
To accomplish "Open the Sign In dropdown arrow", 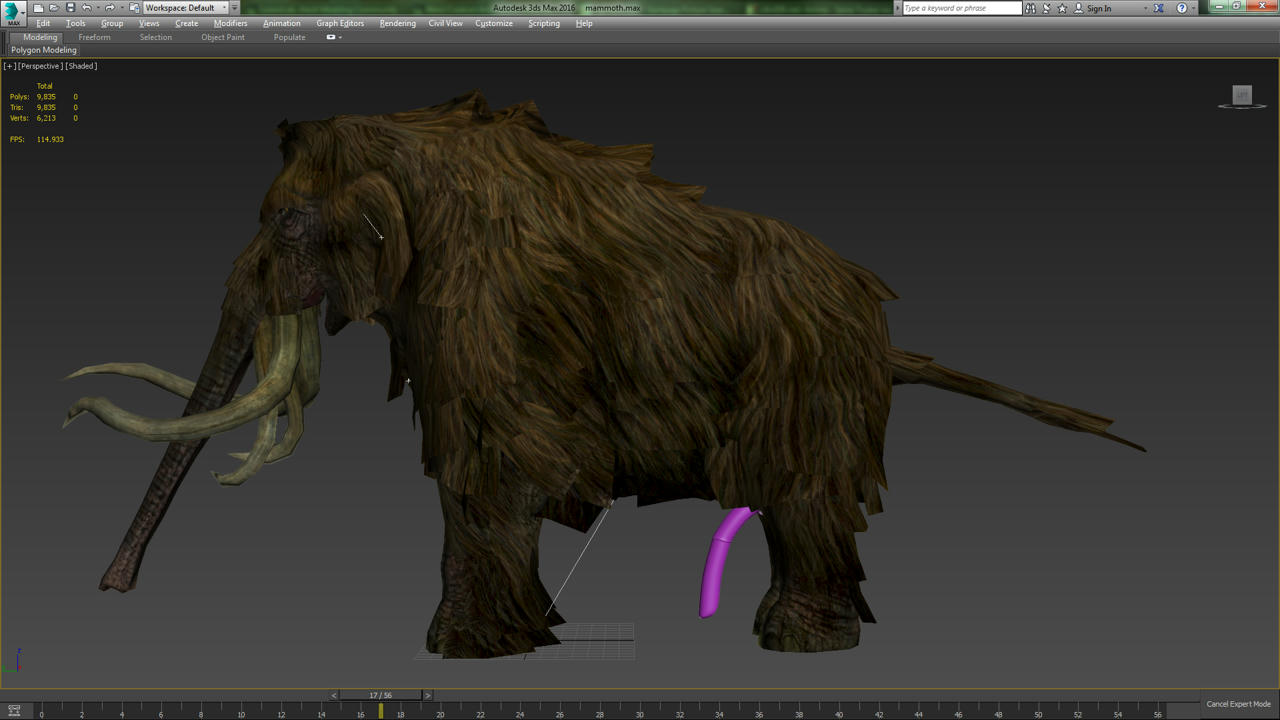I will coord(1145,8).
